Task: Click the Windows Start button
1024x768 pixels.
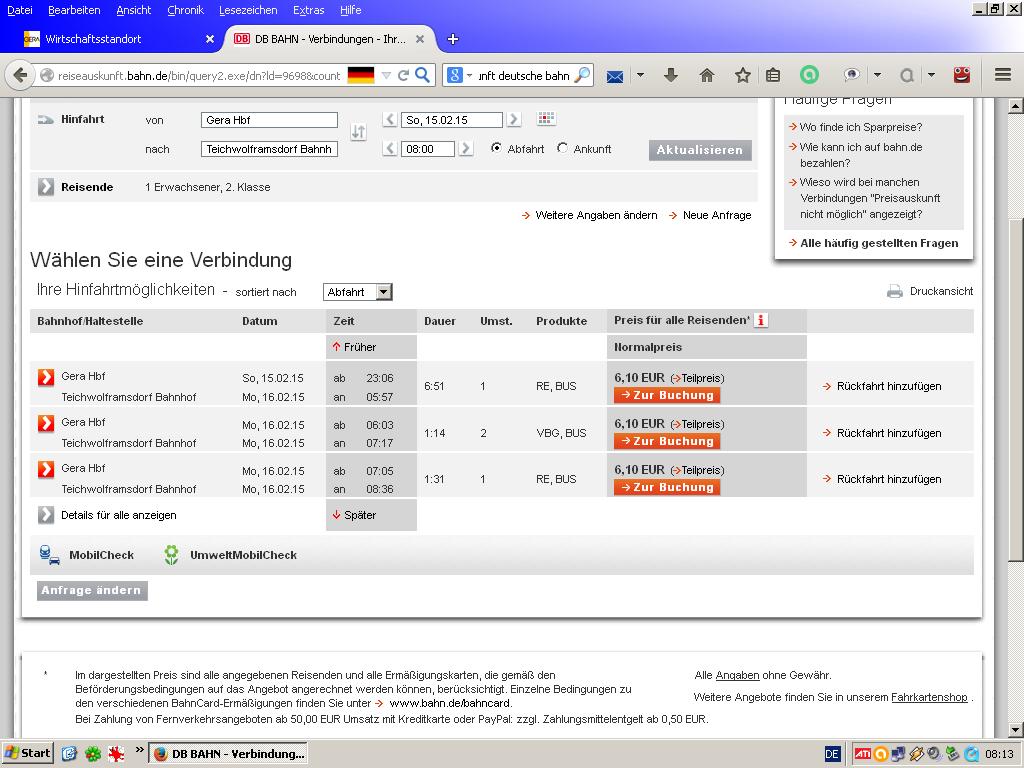Action: click(27, 753)
